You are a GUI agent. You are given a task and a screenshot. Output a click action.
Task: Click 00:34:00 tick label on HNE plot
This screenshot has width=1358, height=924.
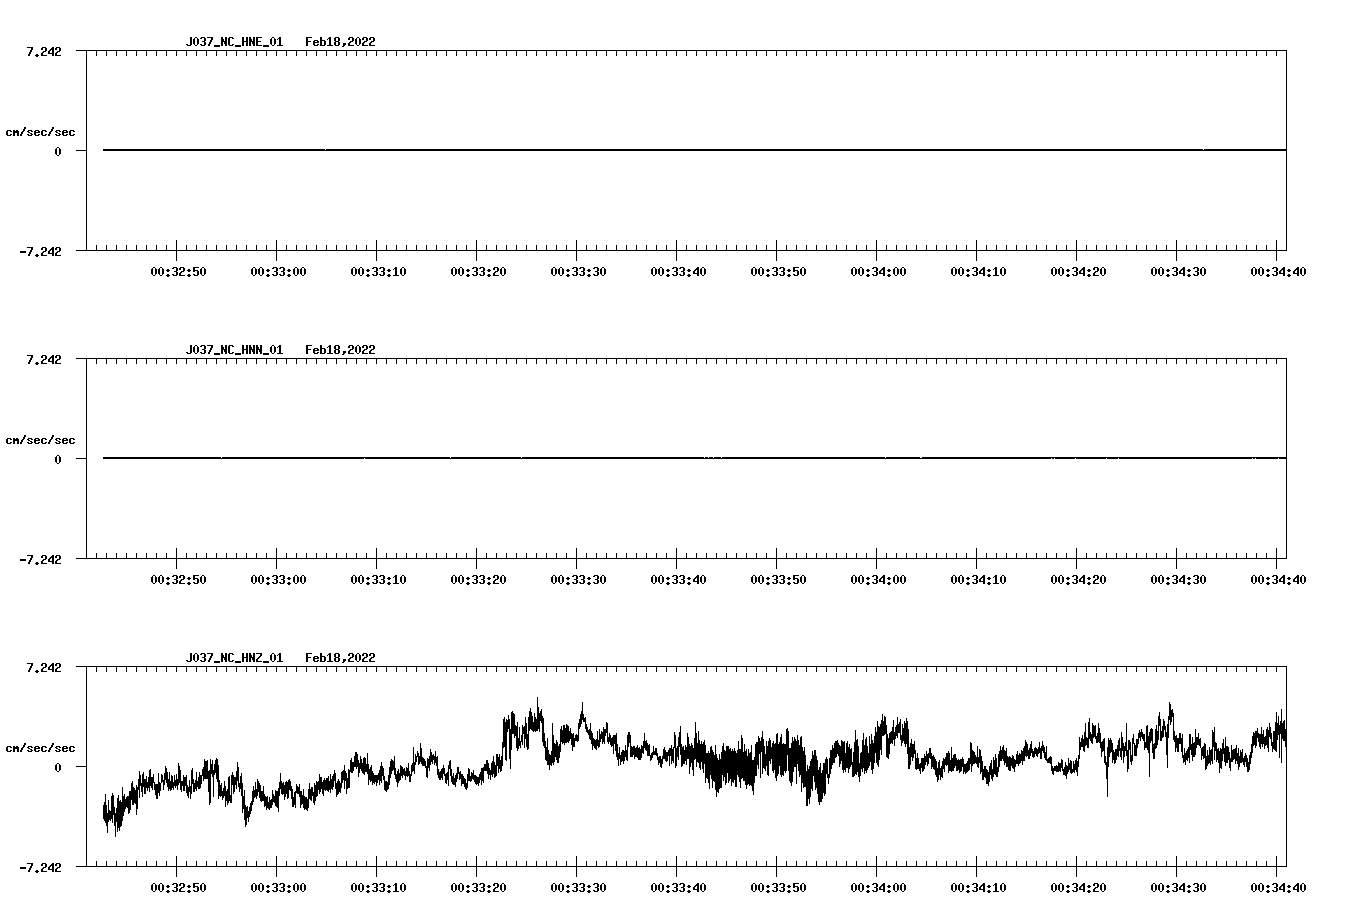pyautogui.click(x=878, y=271)
